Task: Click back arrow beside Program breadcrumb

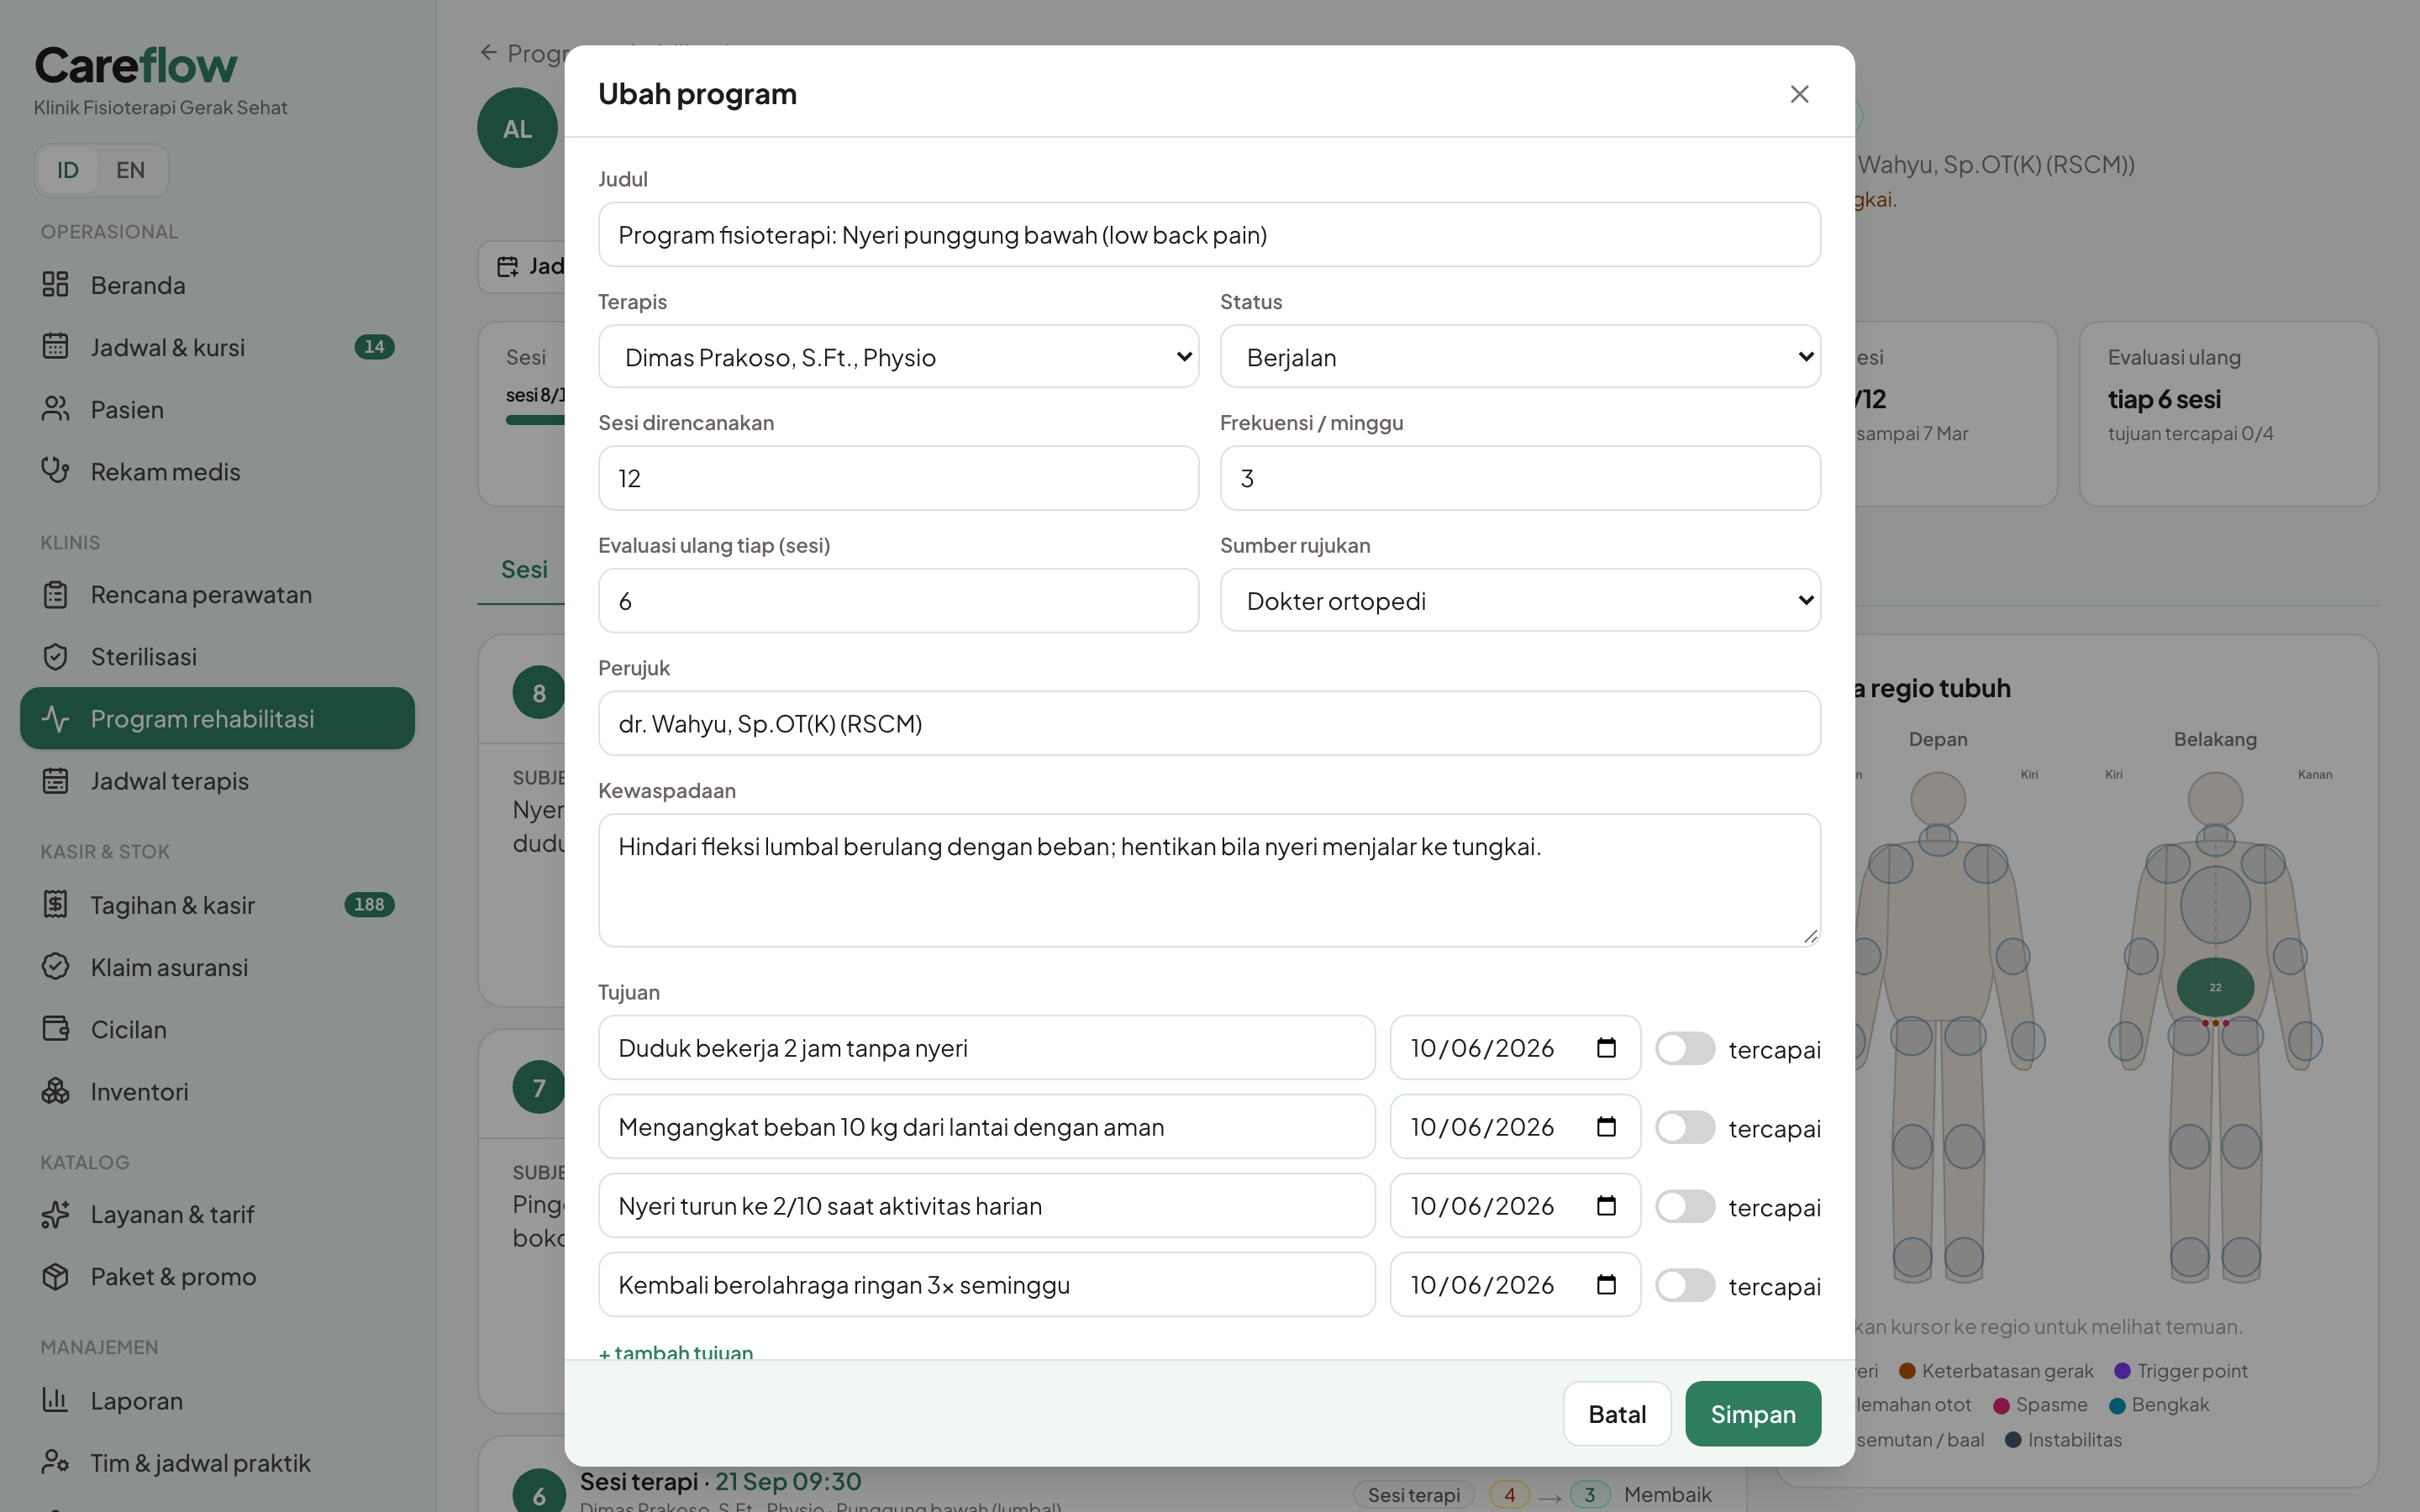Action: tap(488, 53)
